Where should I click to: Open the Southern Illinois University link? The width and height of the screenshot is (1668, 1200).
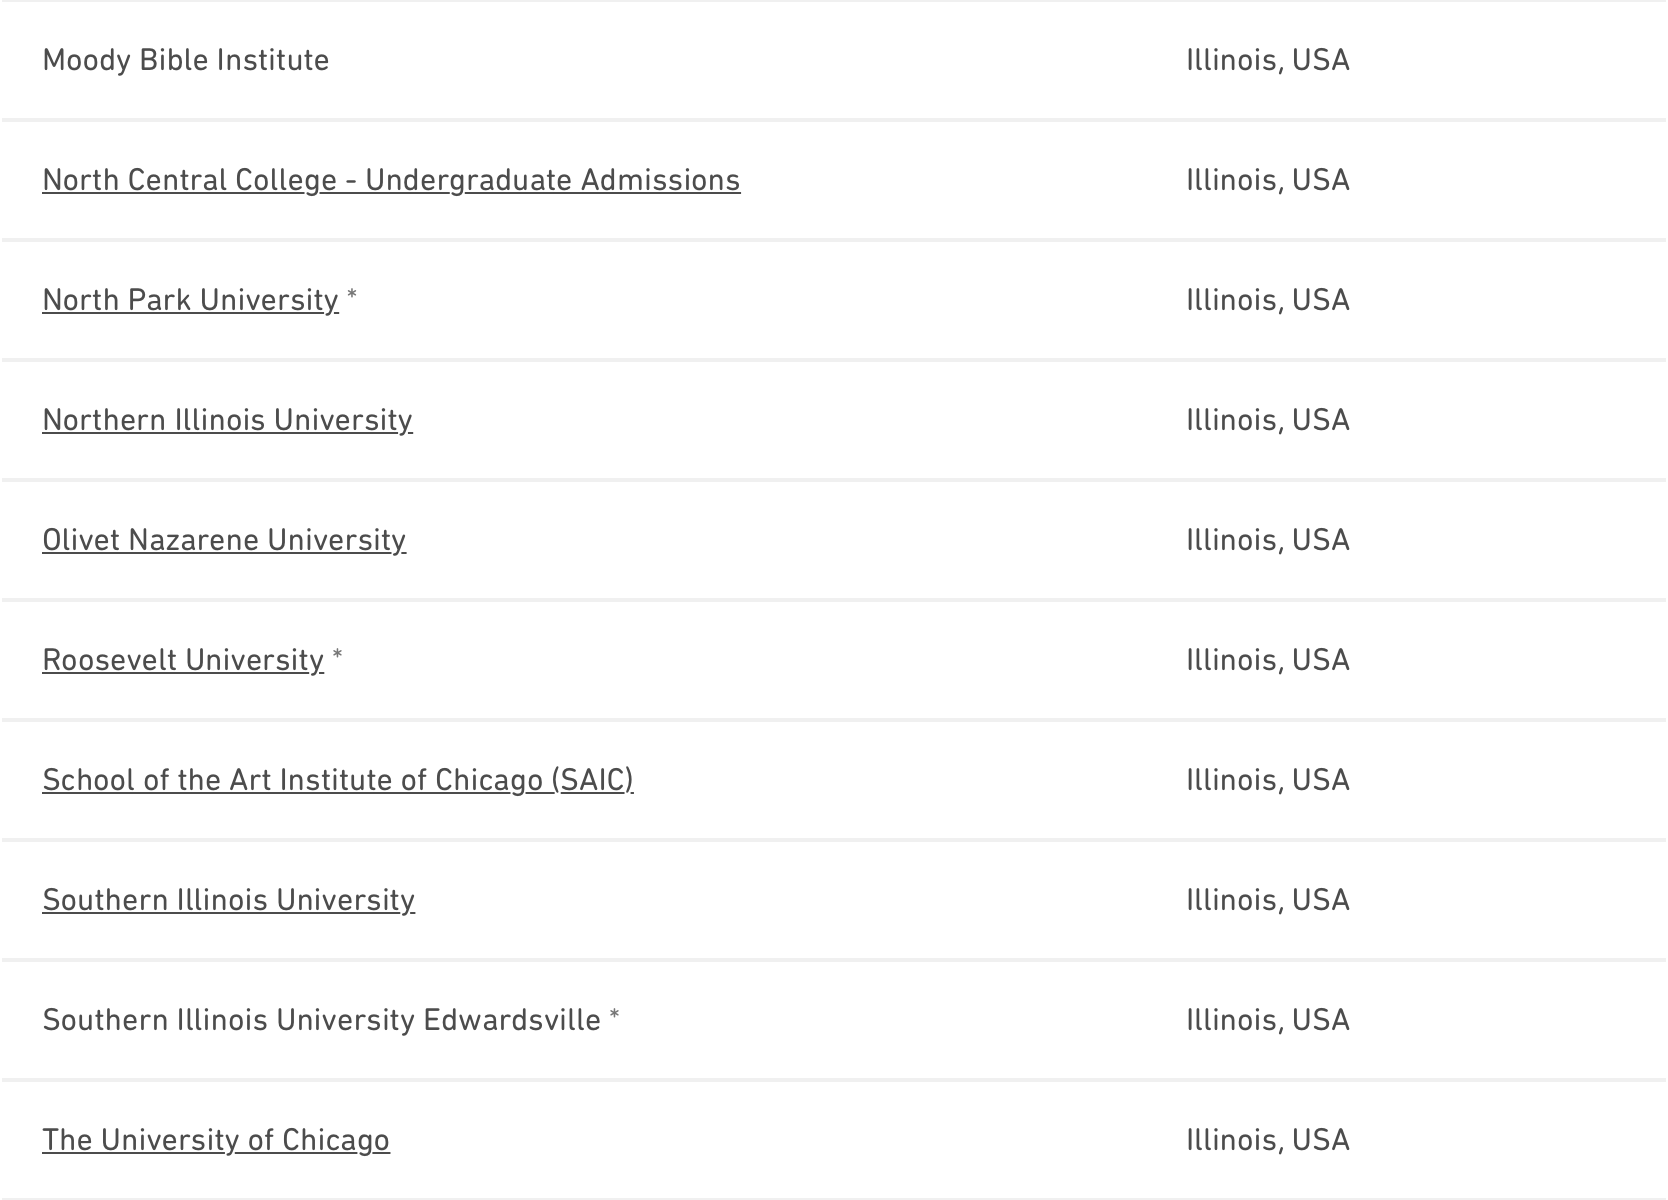tap(228, 900)
